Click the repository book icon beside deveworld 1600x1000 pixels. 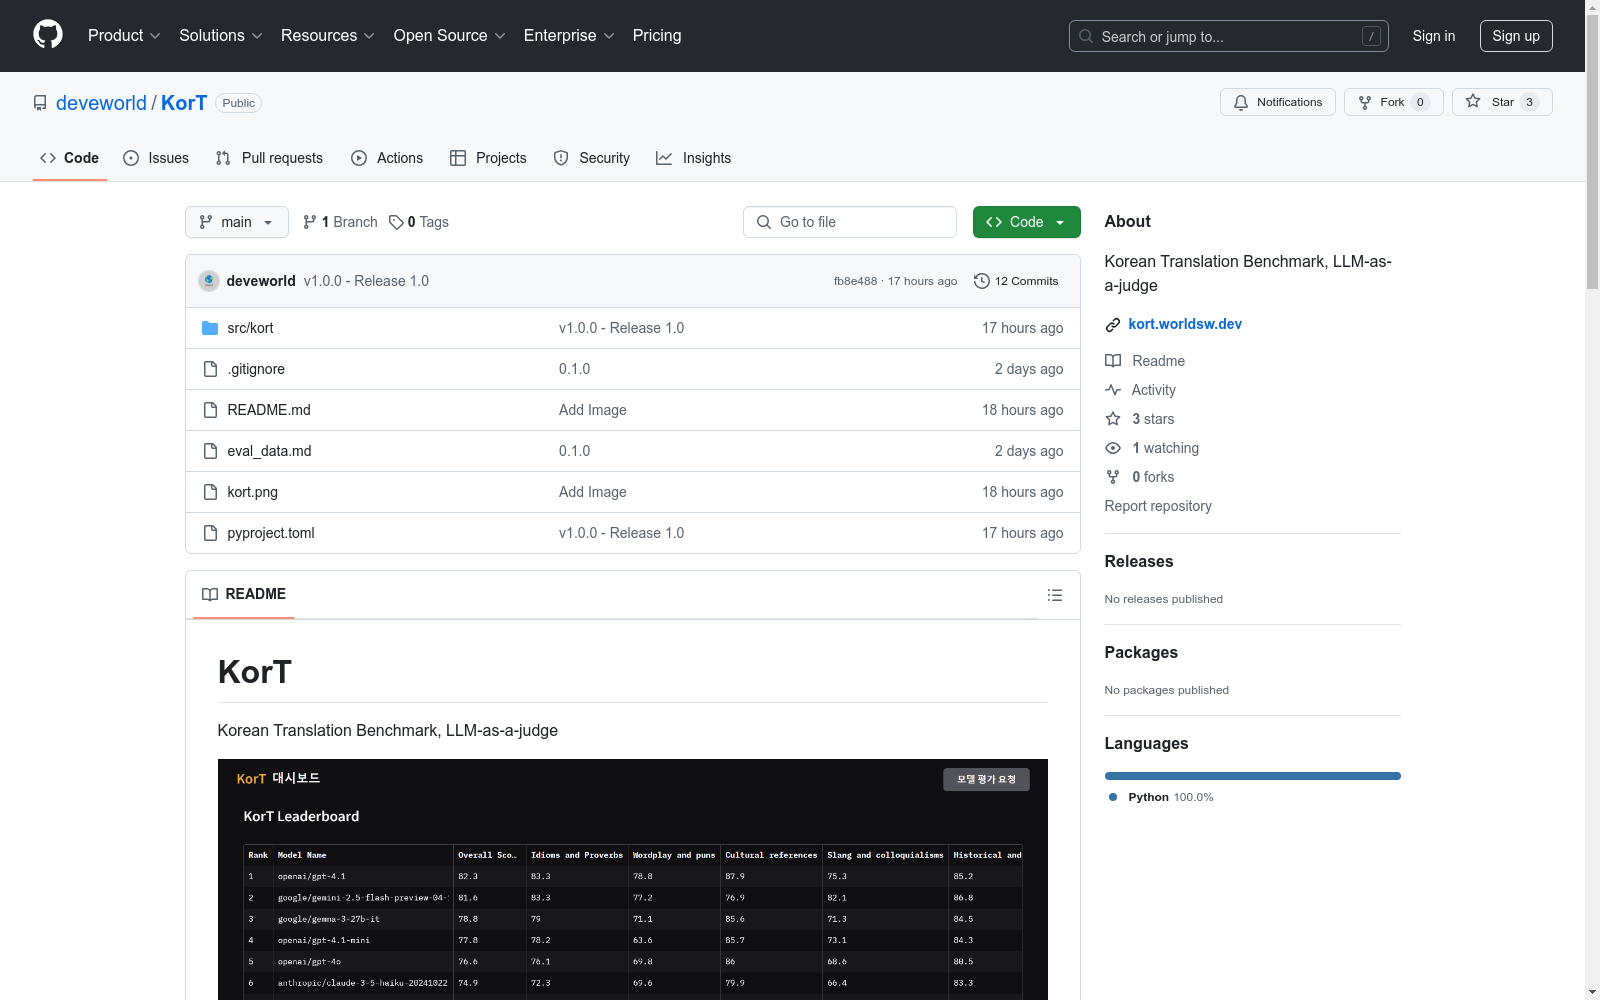(x=40, y=103)
